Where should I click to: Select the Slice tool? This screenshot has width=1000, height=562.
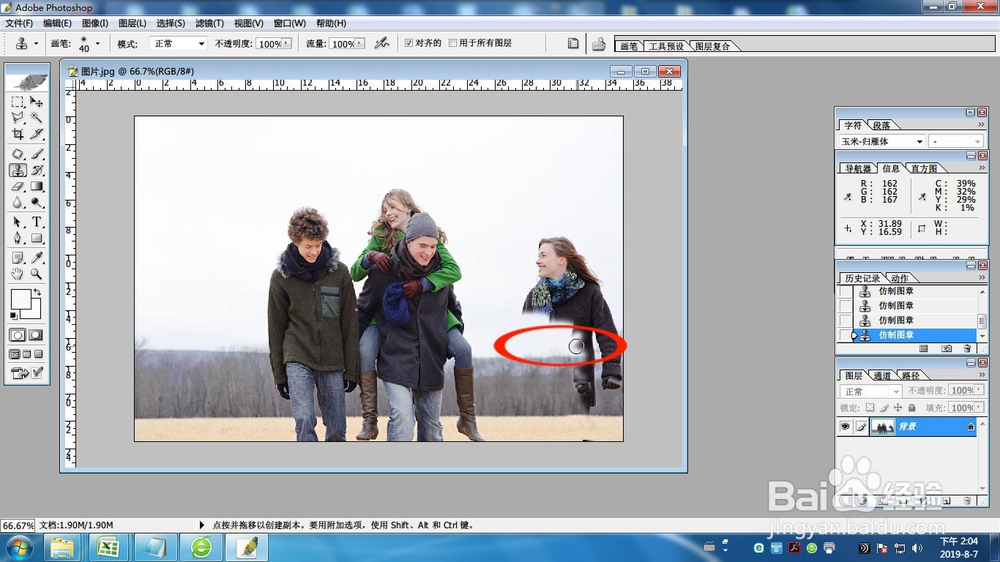coord(37,134)
